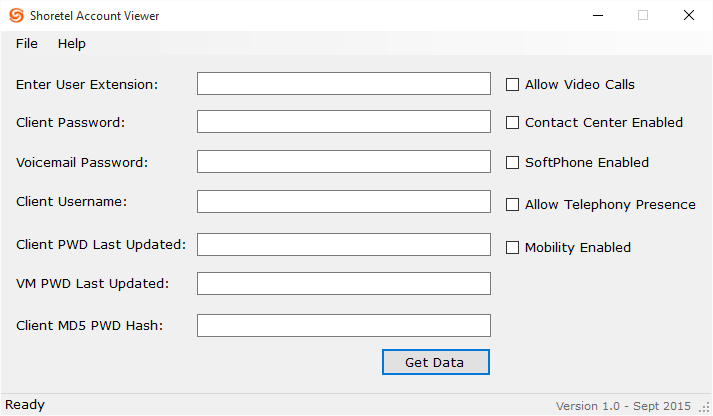Screen dimensions: 713x416
Task: Click the Client MD5 PWD Hash field
Action: [343, 325]
